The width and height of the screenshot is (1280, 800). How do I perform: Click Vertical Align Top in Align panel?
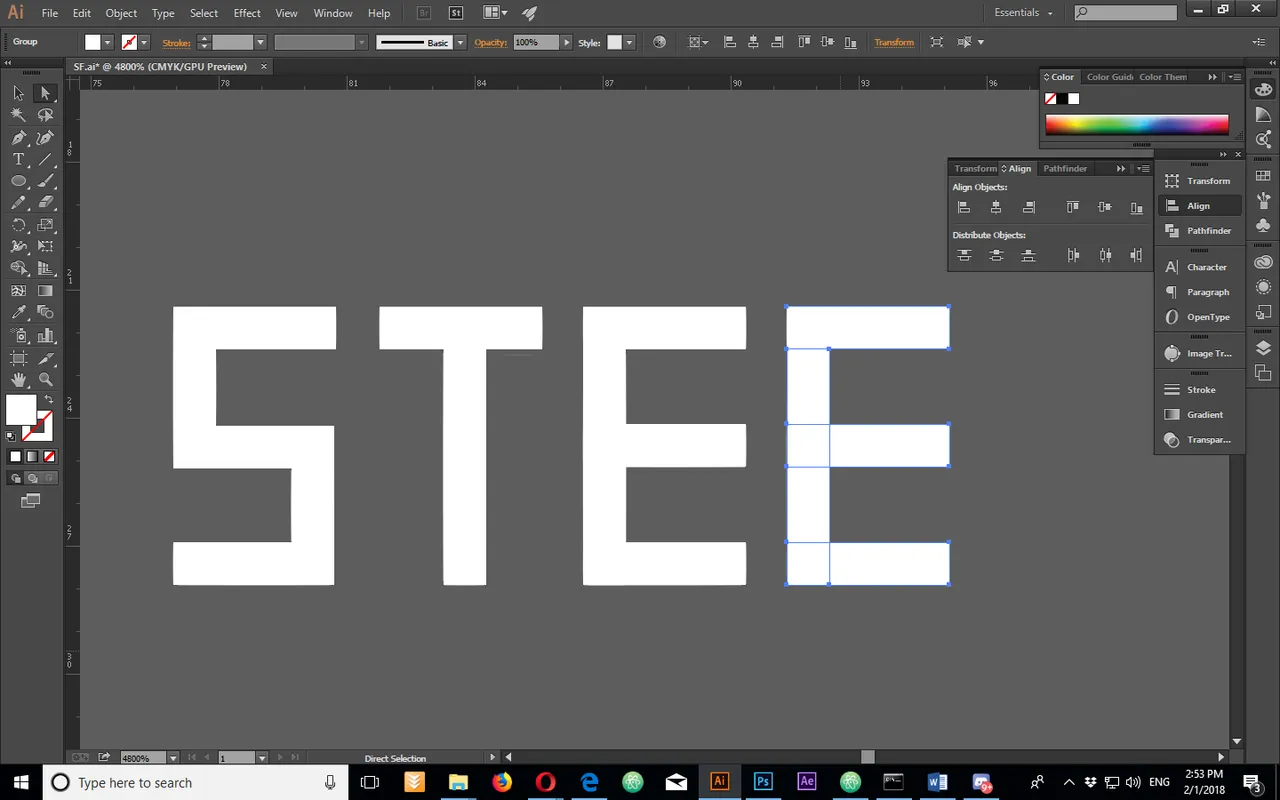tap(1073, 207)
